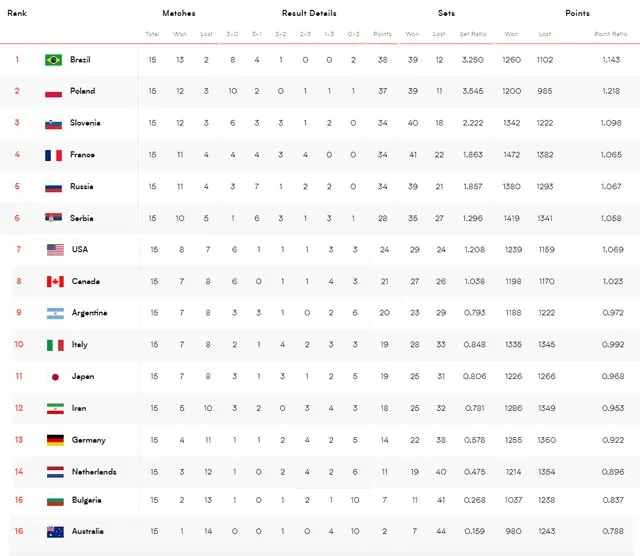Click the Poland flag icon
This screenshot has height=556, width=640.
[54, 92]
